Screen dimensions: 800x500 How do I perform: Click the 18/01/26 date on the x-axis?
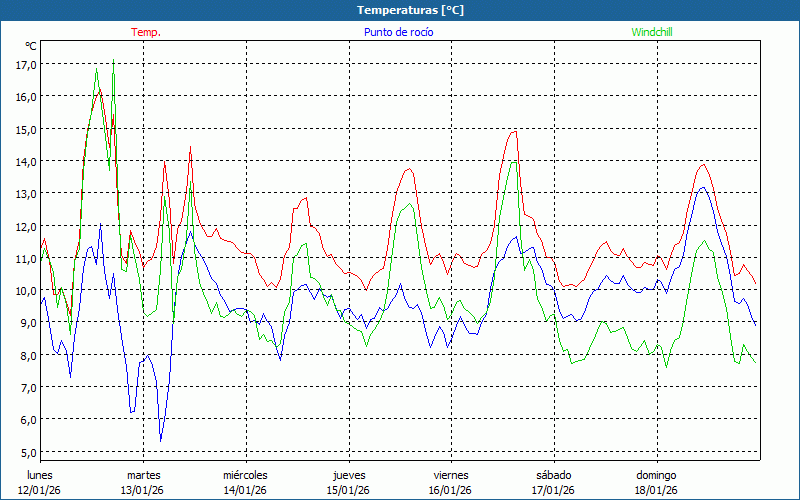[x=656, y=490]
